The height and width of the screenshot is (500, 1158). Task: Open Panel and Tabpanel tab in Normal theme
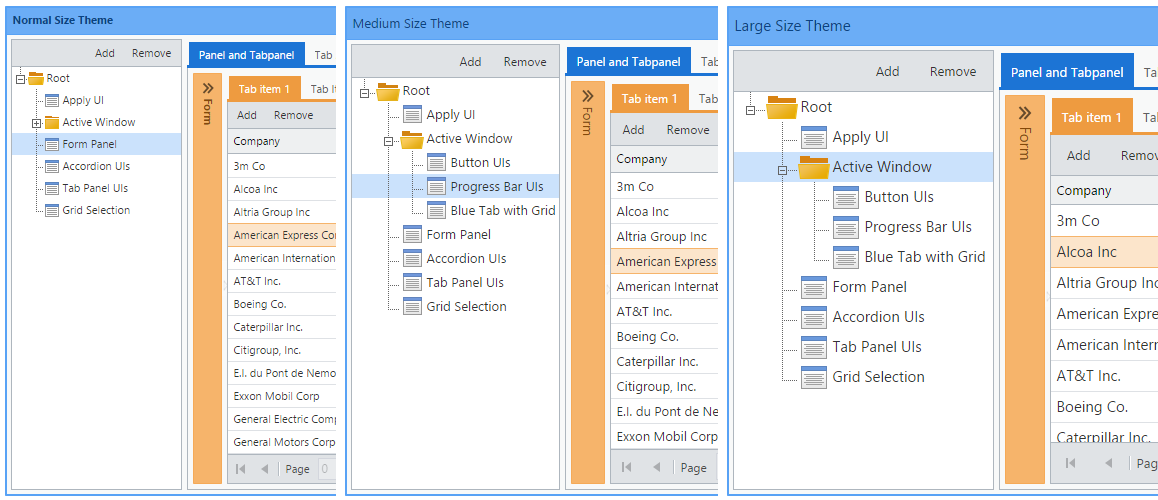coord(247,55)
